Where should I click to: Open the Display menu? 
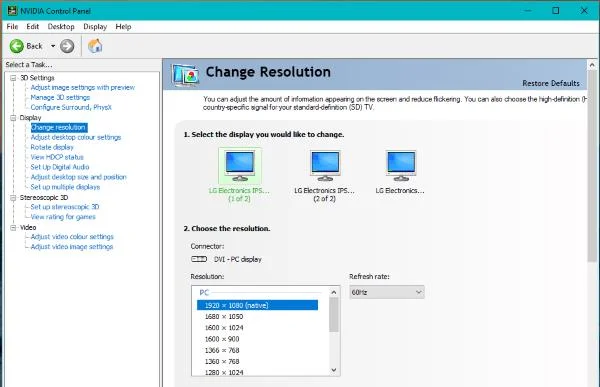(95, 26)
